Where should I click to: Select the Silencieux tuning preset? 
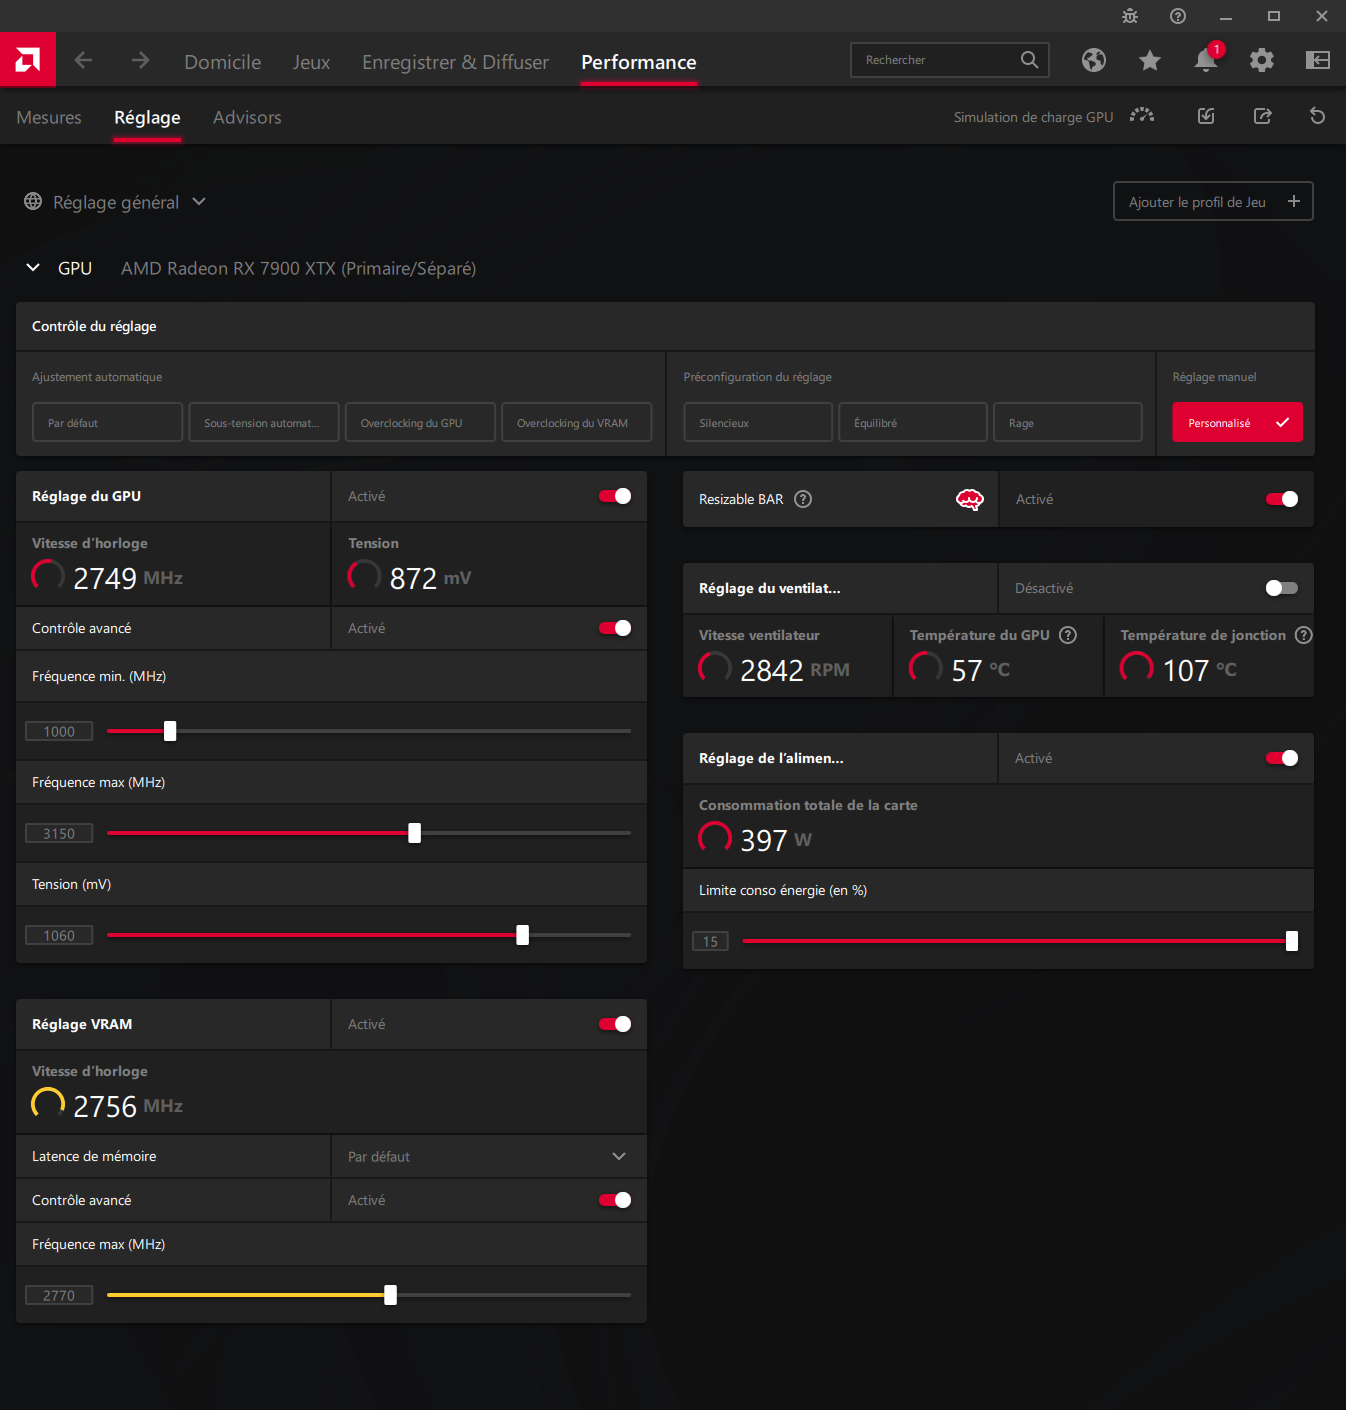click(757, 422)
